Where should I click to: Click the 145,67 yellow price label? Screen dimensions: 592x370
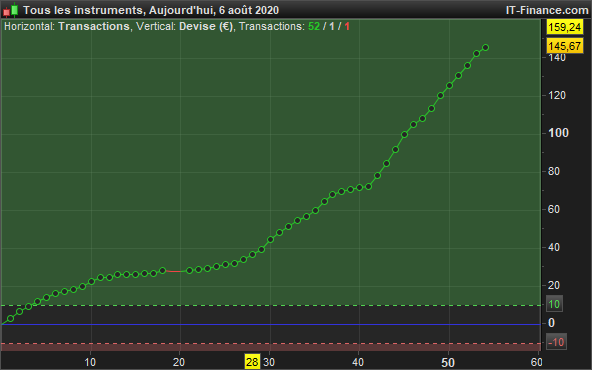coord(565,46)
